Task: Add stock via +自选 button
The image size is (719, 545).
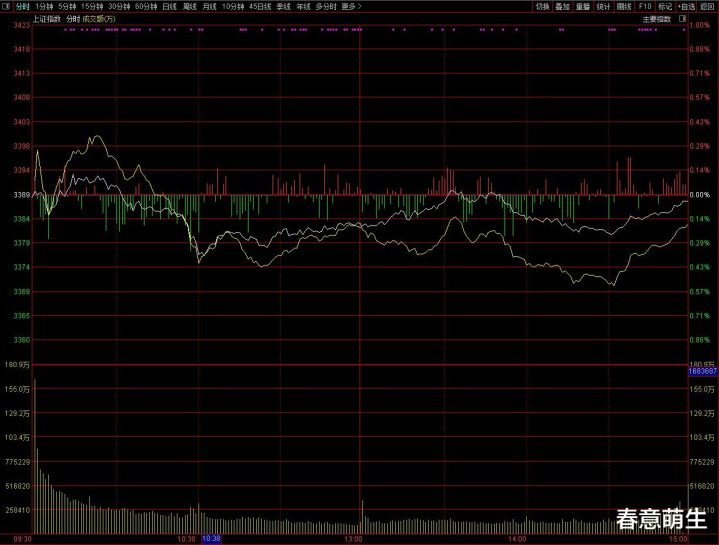Action: click(686, 6)
